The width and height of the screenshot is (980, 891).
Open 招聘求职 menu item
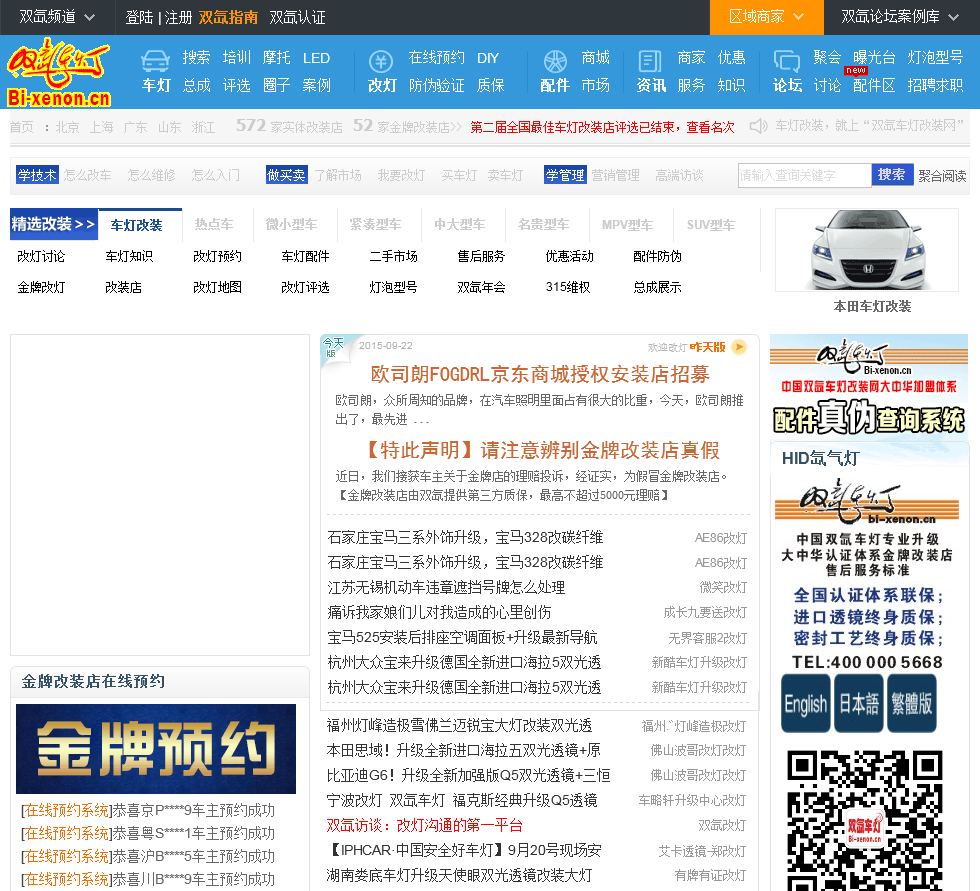[935, 85]
